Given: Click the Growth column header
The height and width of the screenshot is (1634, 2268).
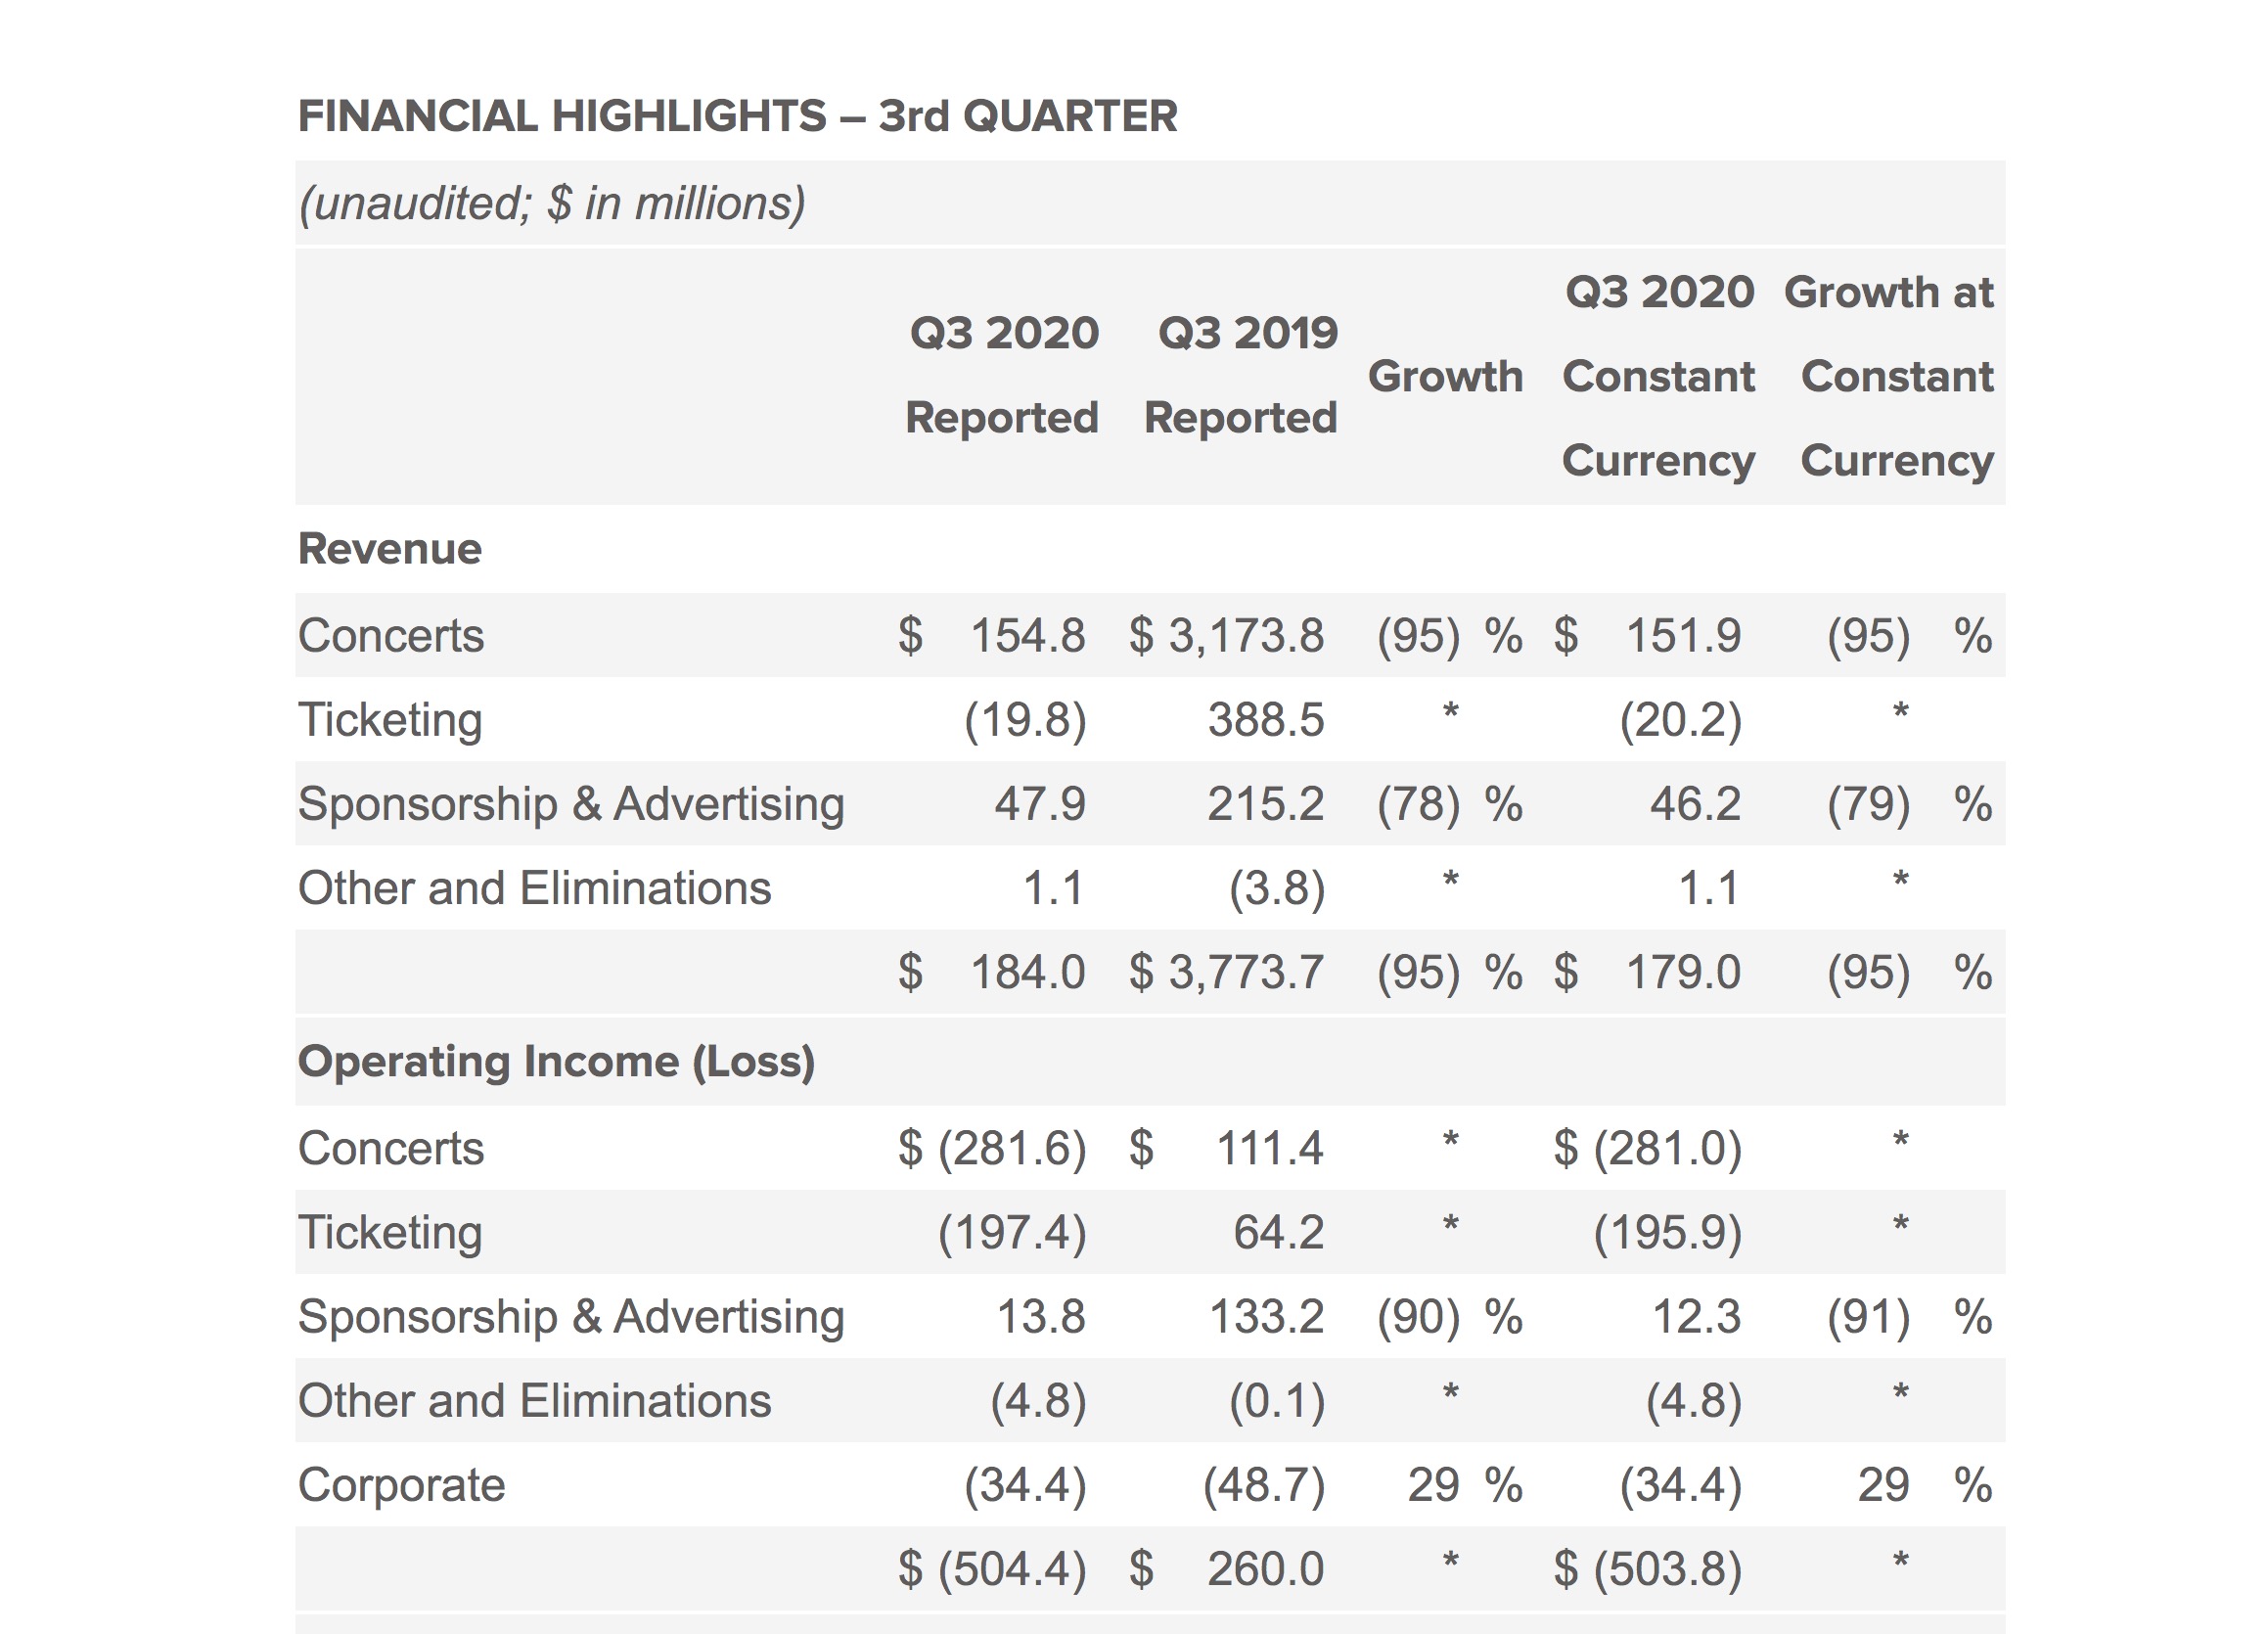Looking at the screenshot, I should [x=1445, y=377].
